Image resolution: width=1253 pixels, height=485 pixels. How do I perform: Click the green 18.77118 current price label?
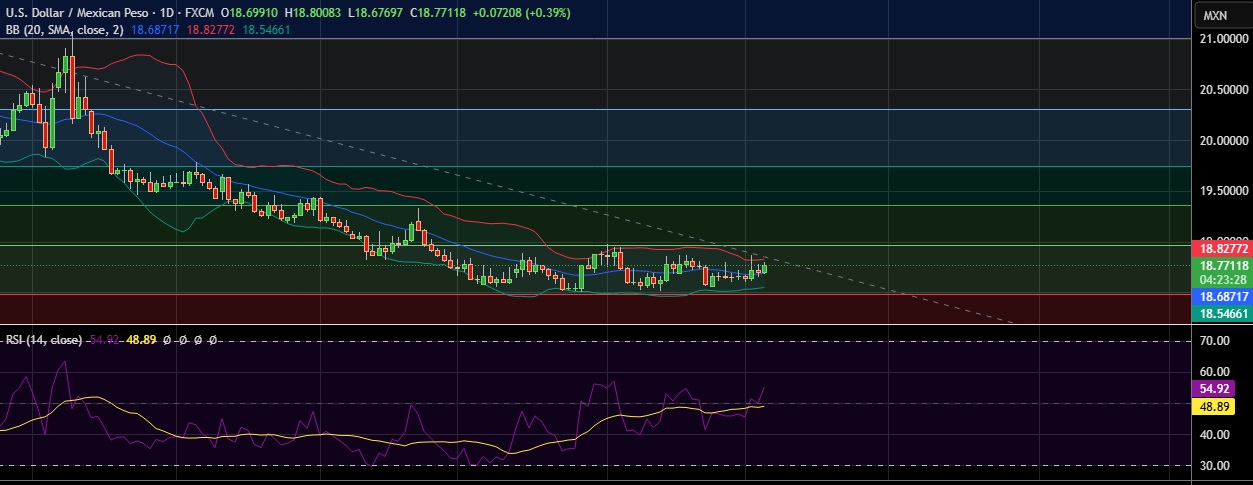(x=1224, y=265)
